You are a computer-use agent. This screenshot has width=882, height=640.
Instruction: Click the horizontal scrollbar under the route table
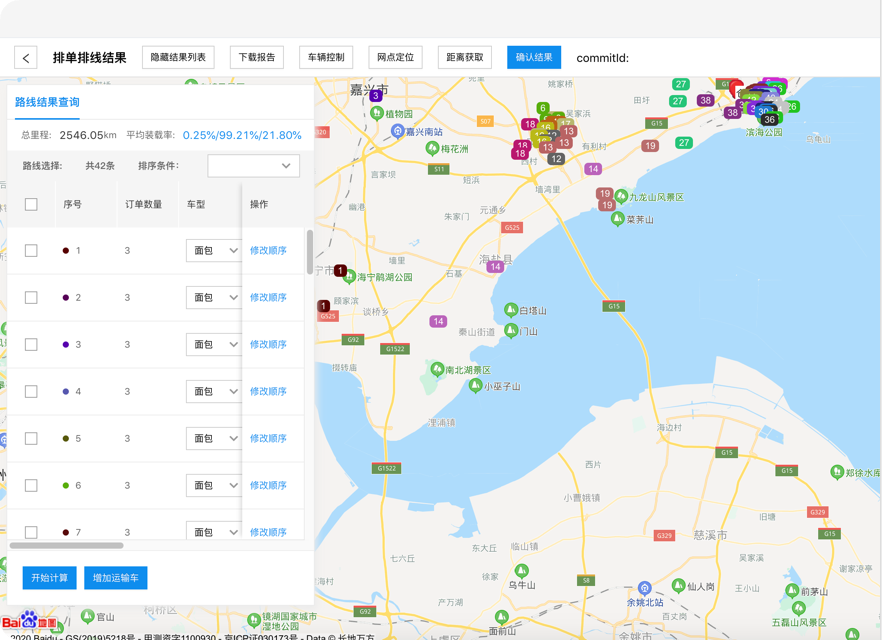click(x=66, y=545)
